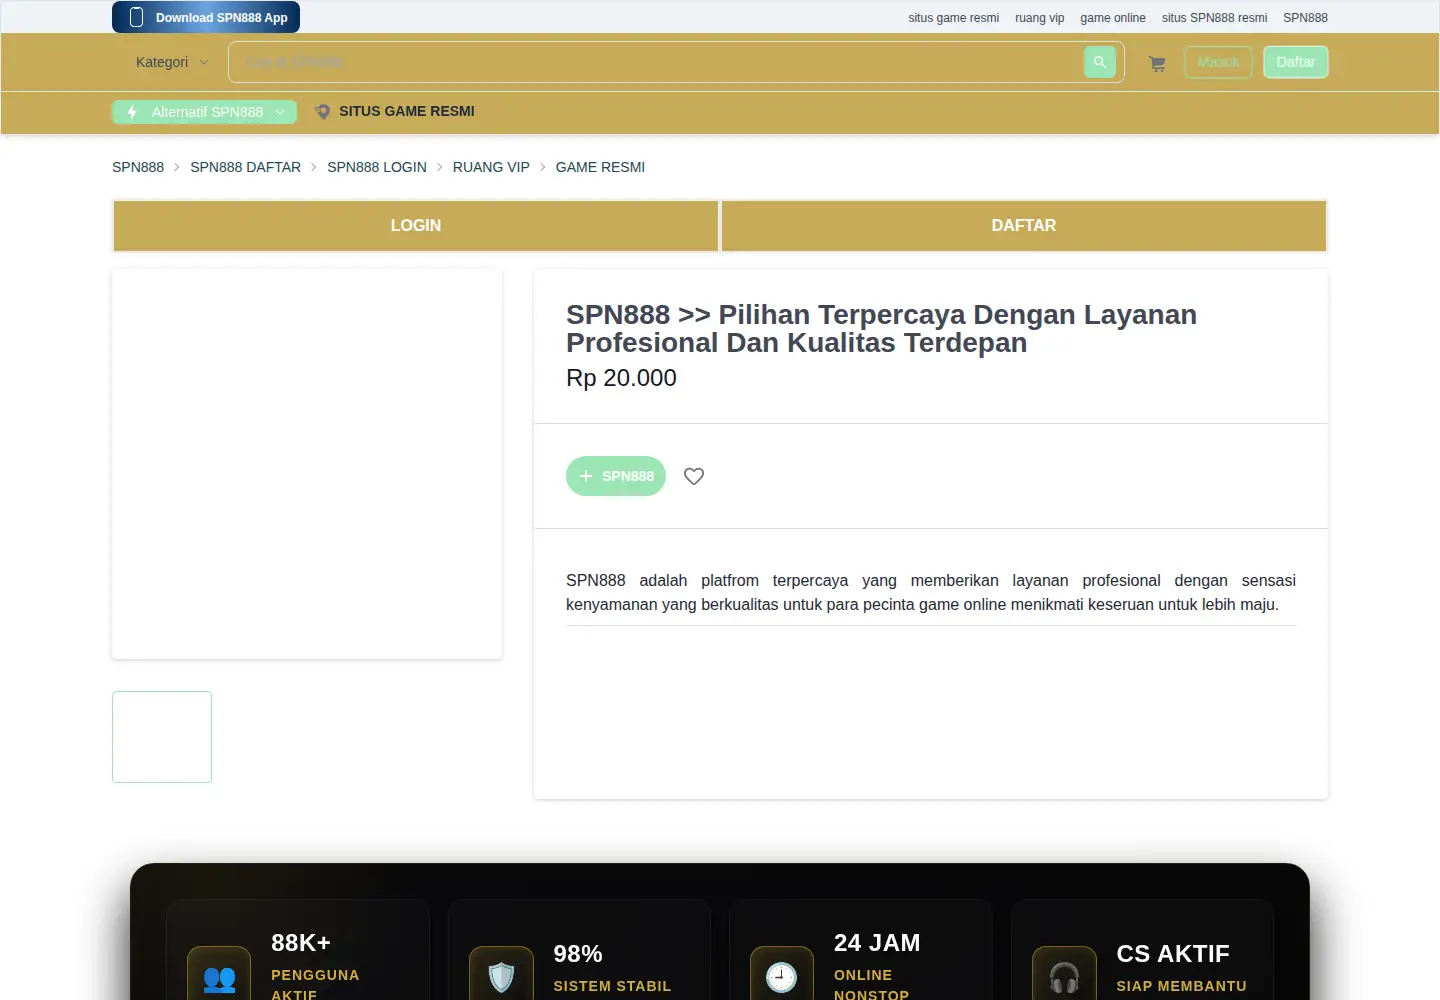Click the SPN888 link at top right

[x=1305, y=18]
